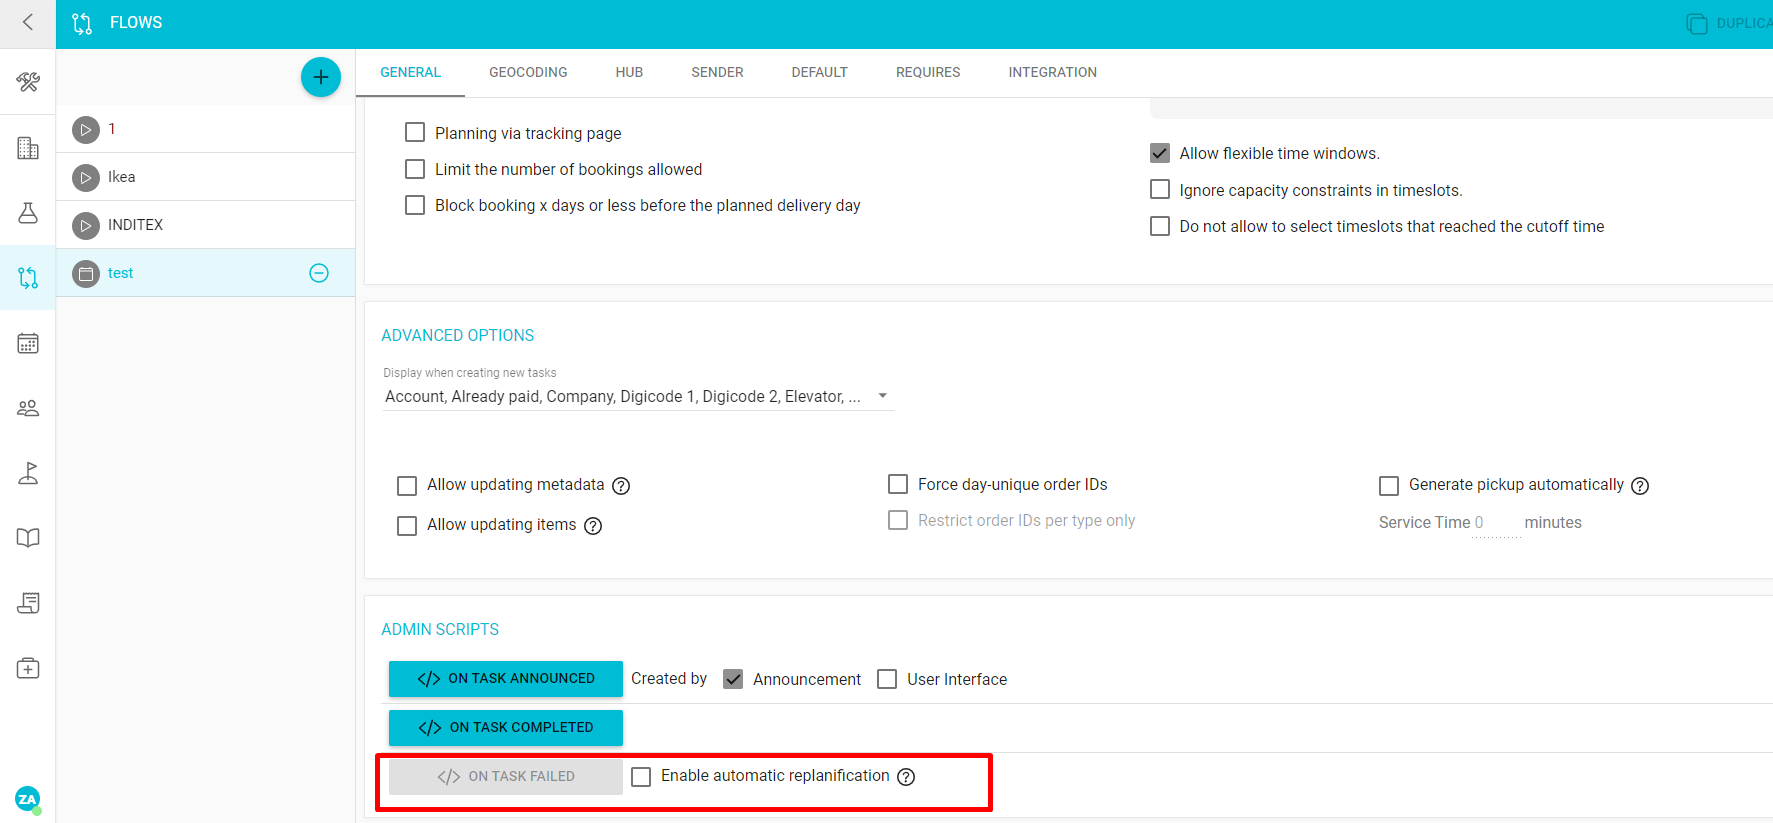
Task: Click the lab flask icon in sidebar
Action: tap(28, 213)
